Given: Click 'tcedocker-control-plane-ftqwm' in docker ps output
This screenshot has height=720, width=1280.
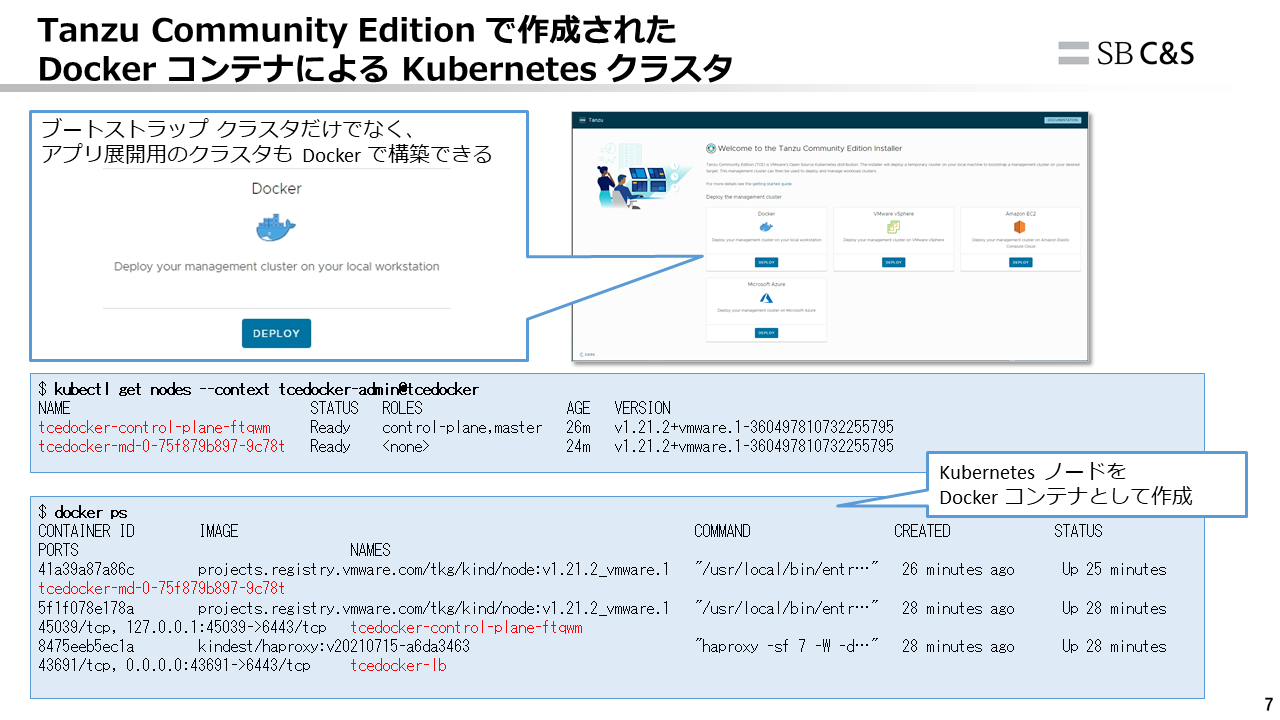Looking at the screenshot, I should coord(466,627).
